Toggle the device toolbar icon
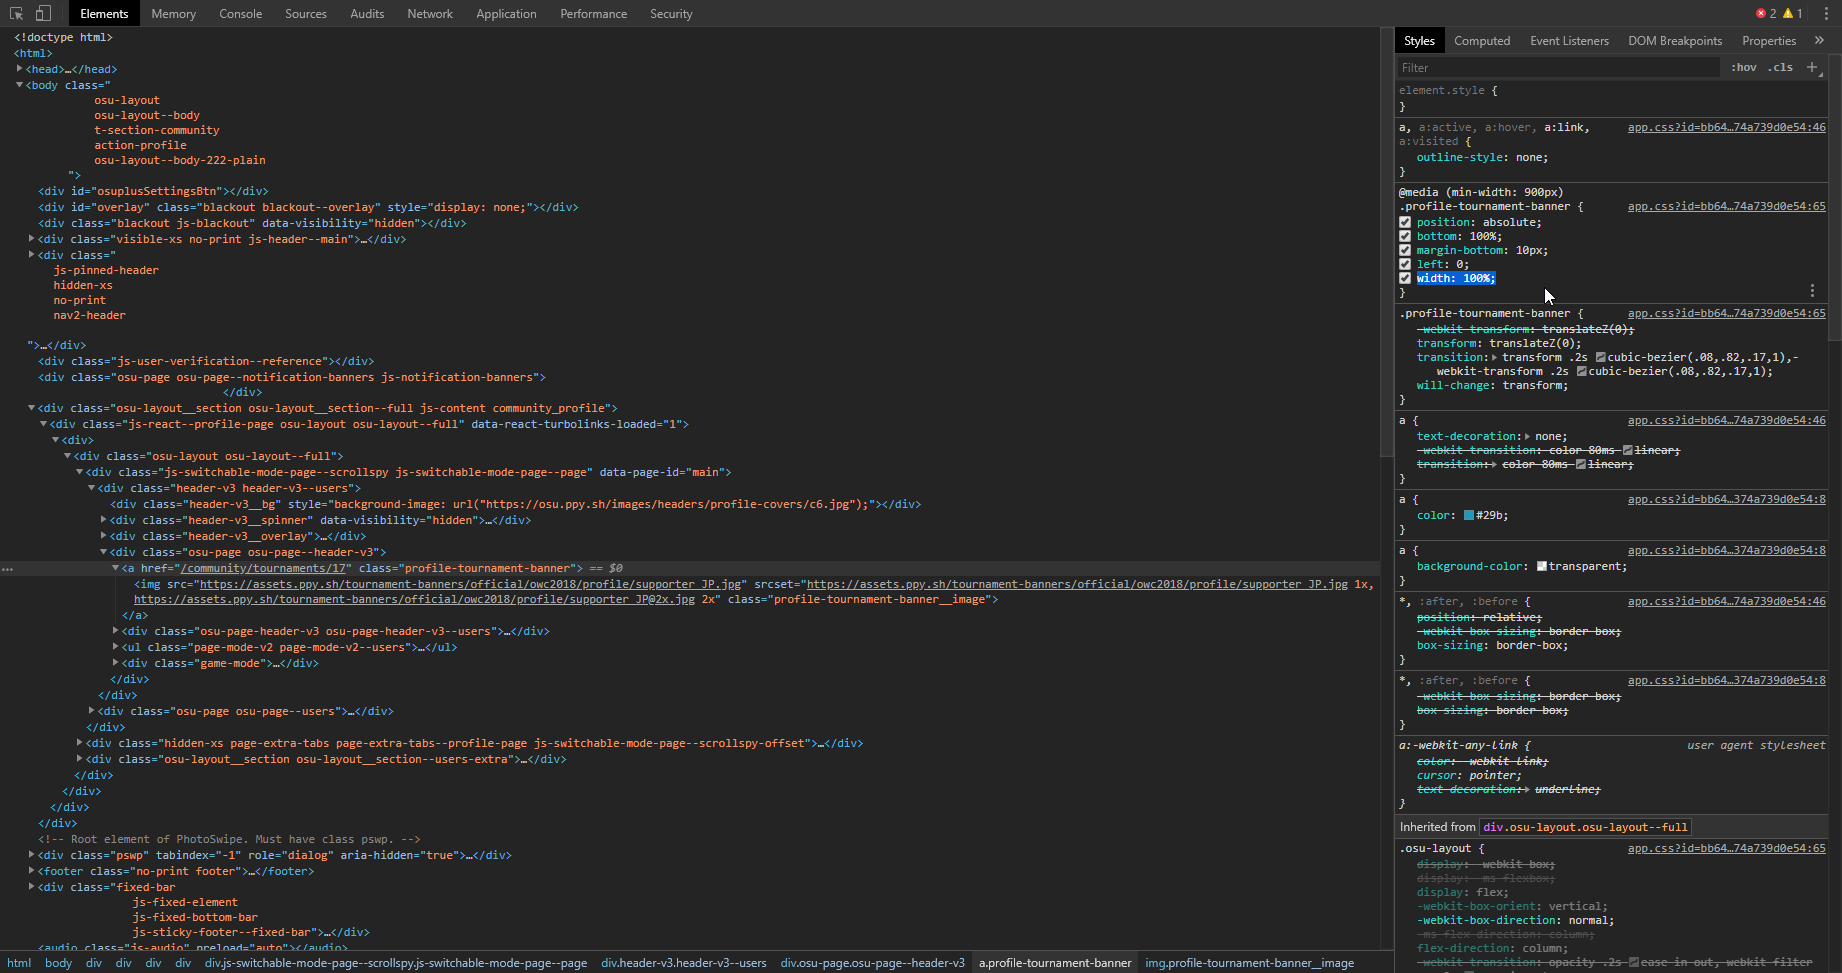Image resolution: width=1842 pixels, height=973 pixels. pyautogui.click(x=43, y=13)
